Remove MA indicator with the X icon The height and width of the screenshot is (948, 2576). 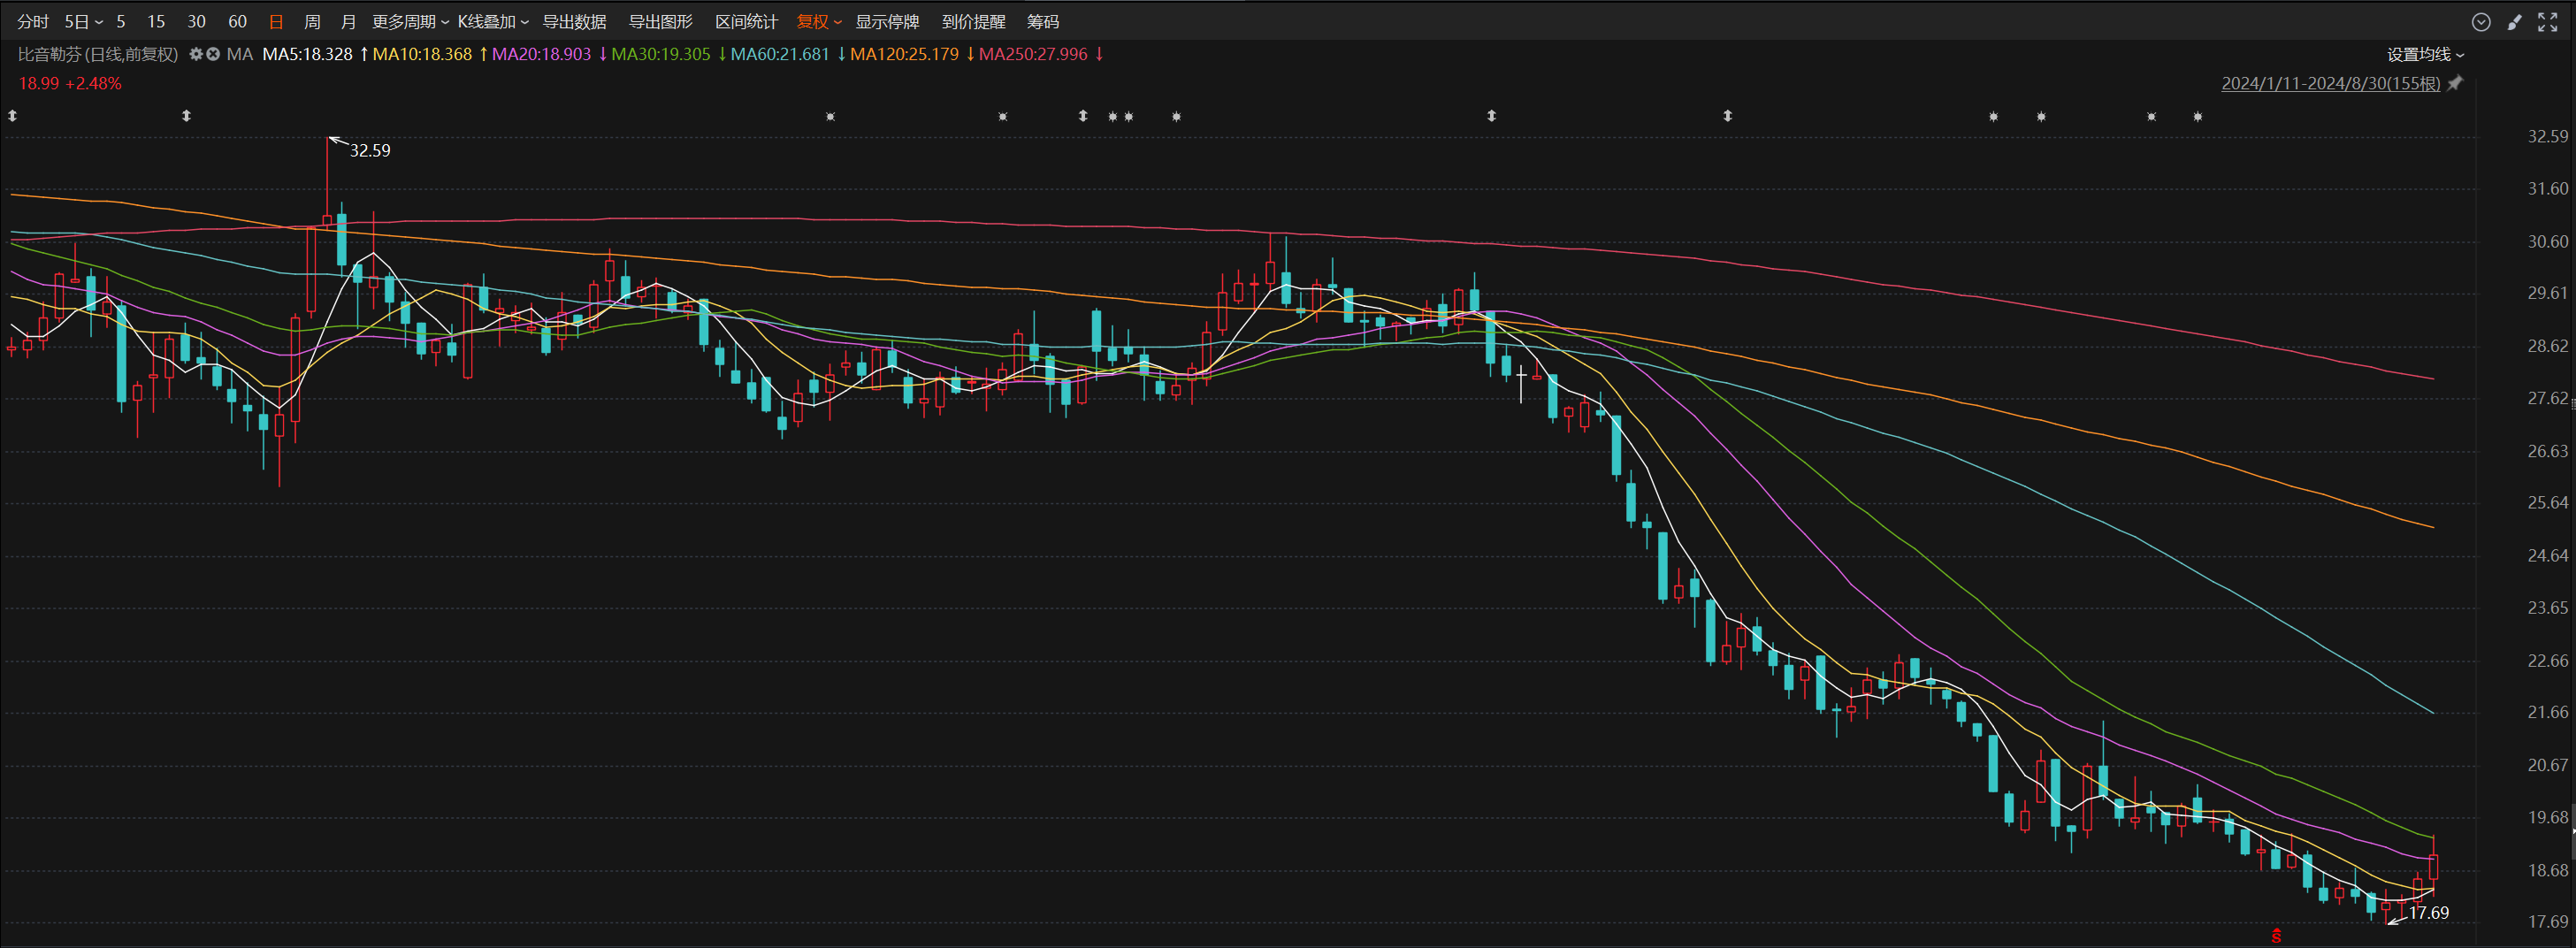click(x=213, y=54)
